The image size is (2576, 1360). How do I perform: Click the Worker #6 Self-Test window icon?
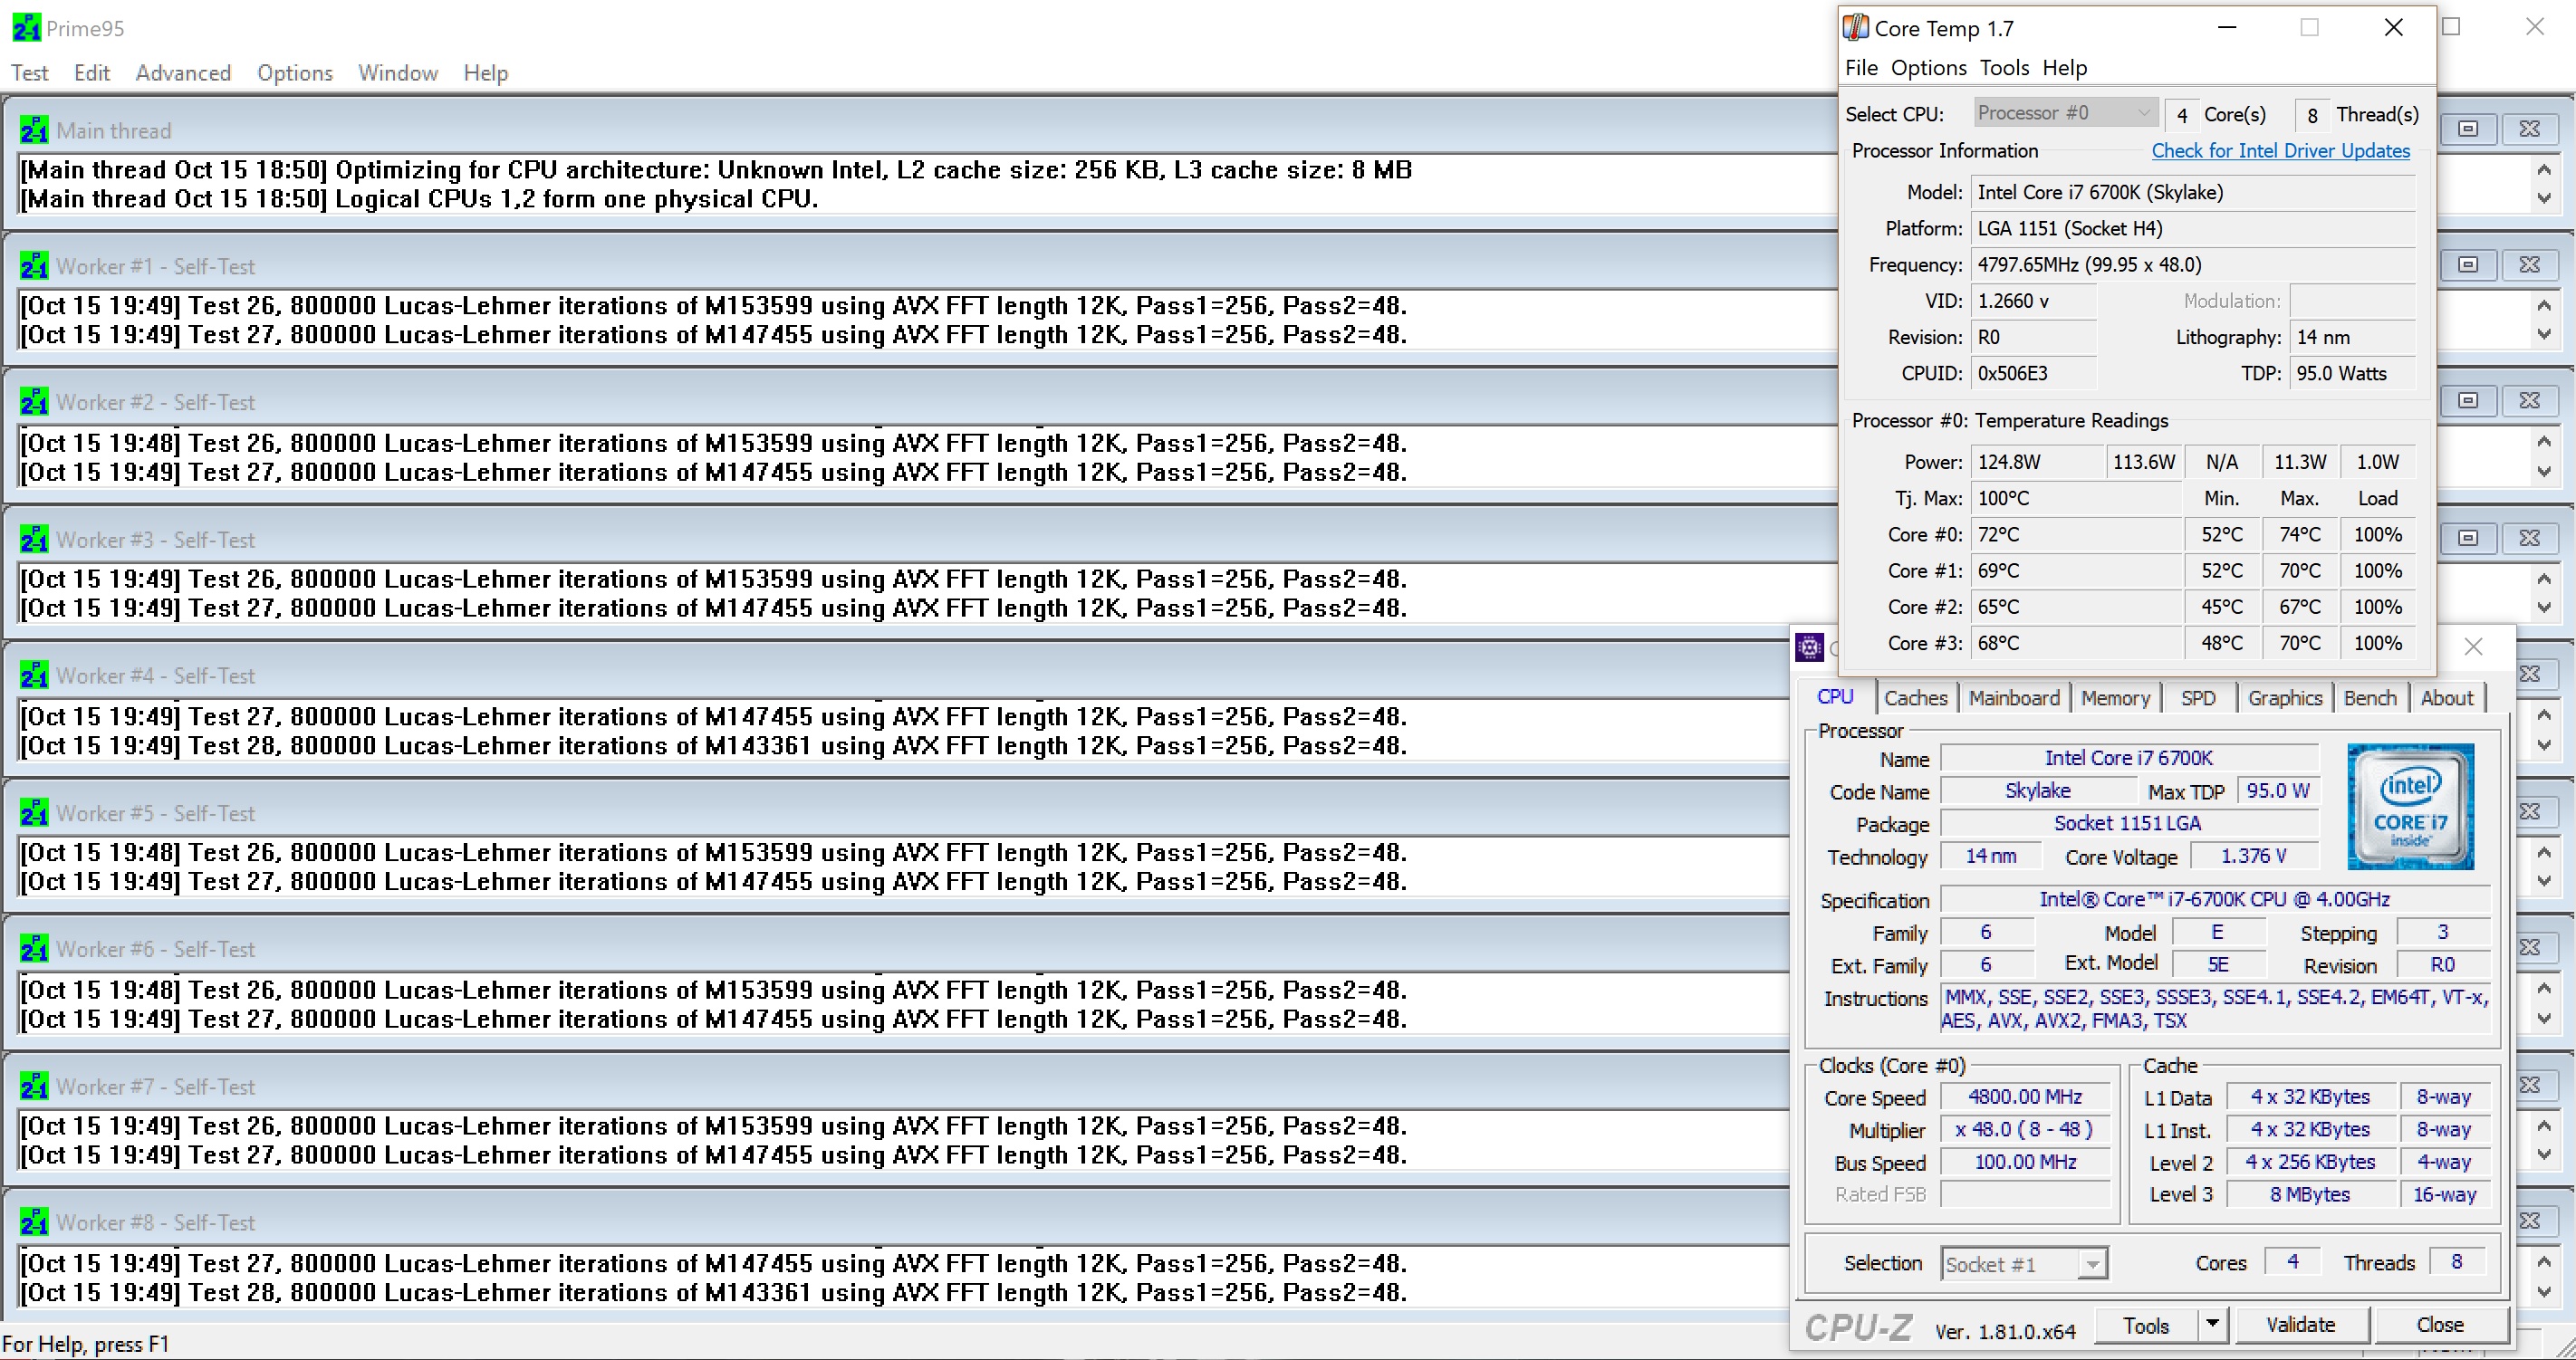point(34,949)
